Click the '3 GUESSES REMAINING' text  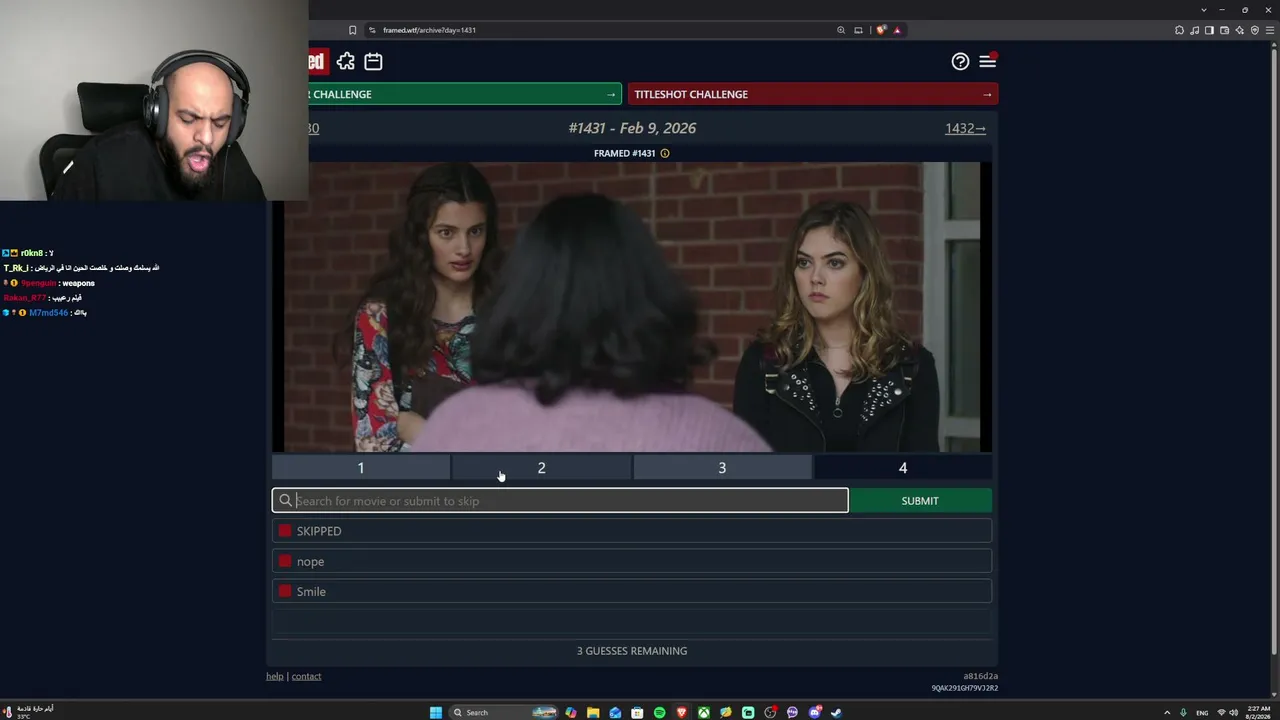tap(632, 651)
